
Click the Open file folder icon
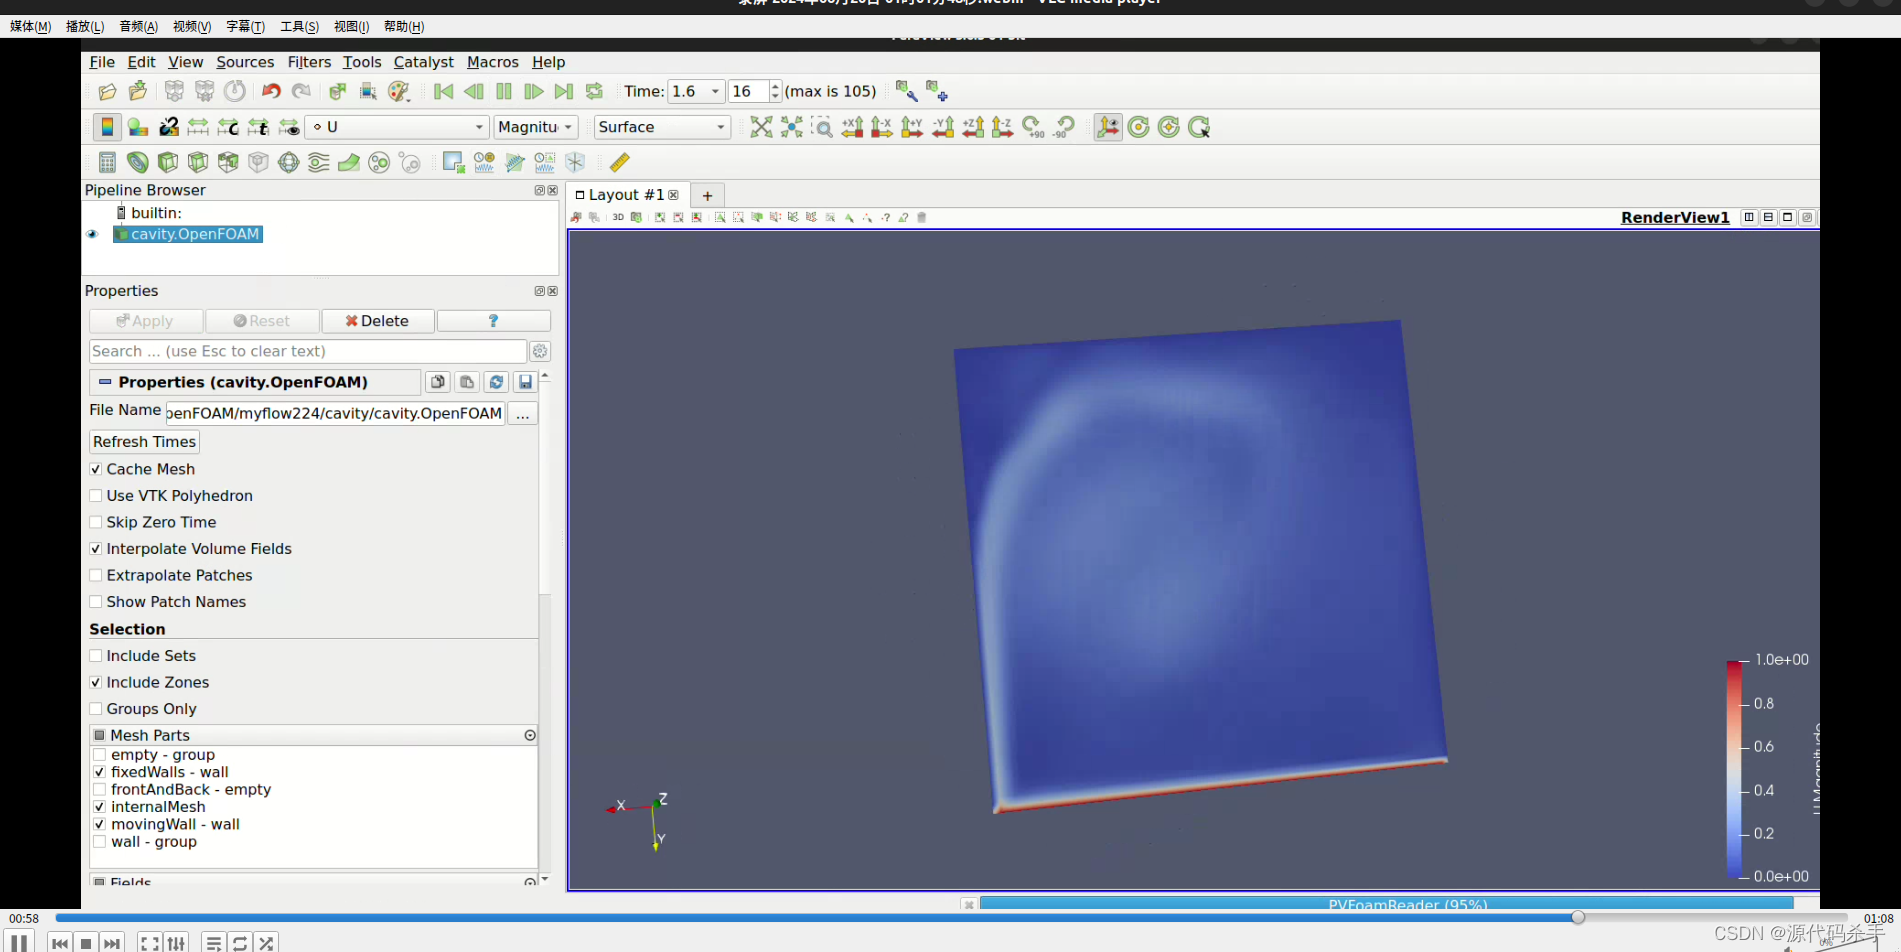107,91
